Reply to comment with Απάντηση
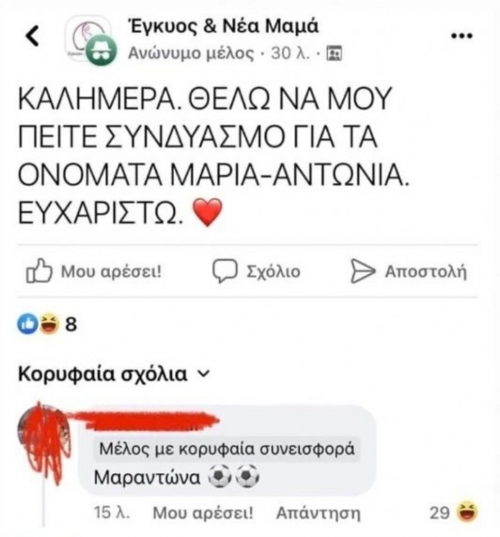This screenshot has width=500, height=537. (318, 513)
